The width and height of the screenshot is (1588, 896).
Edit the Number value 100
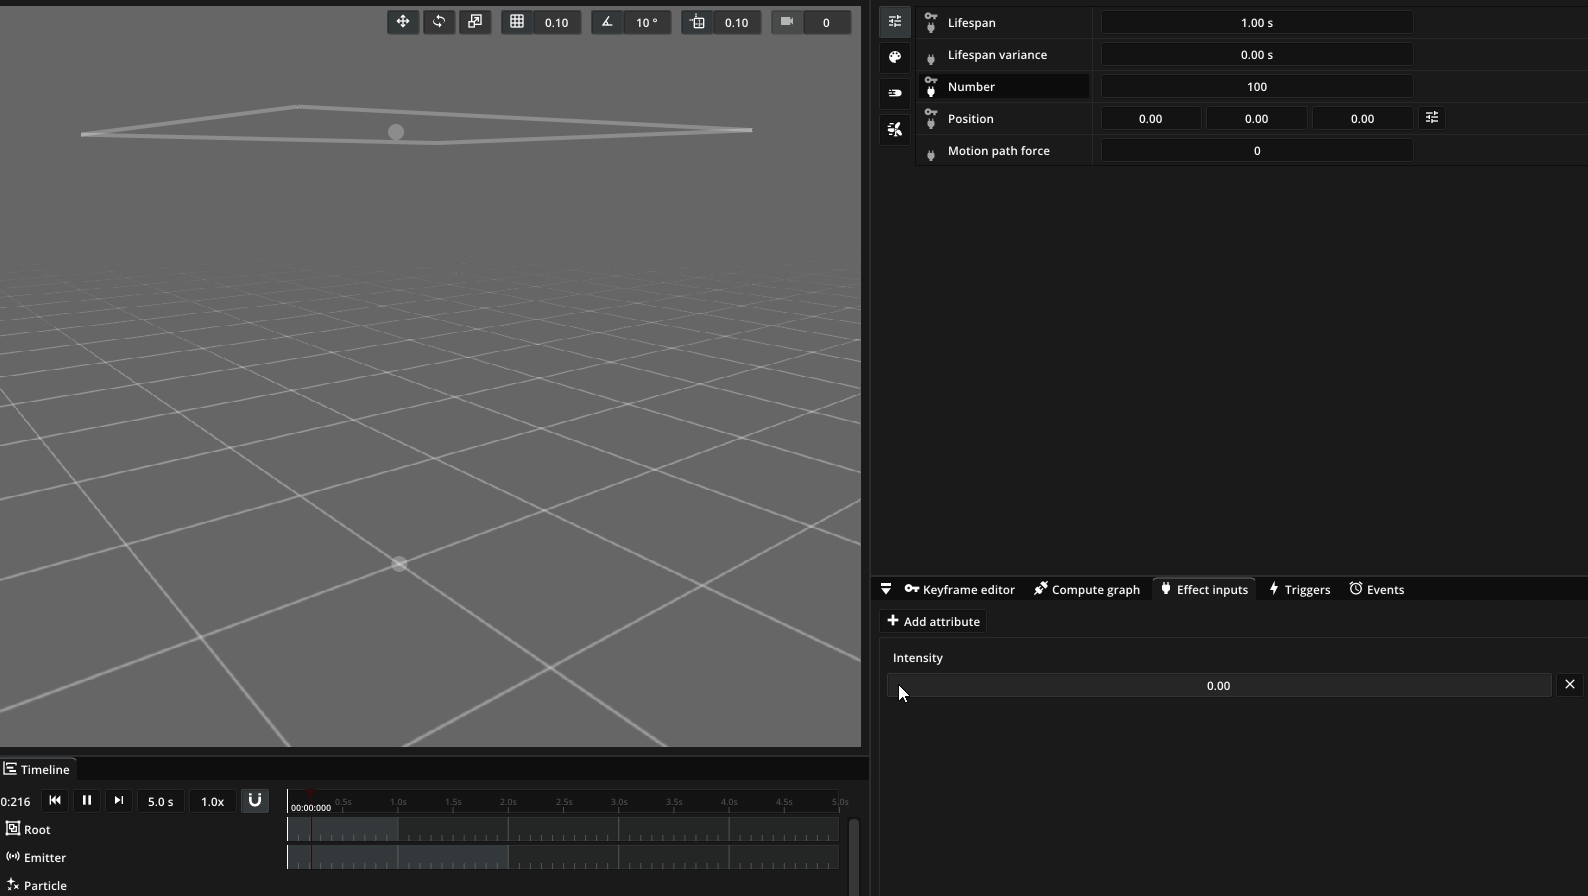tap(1257, 86)
